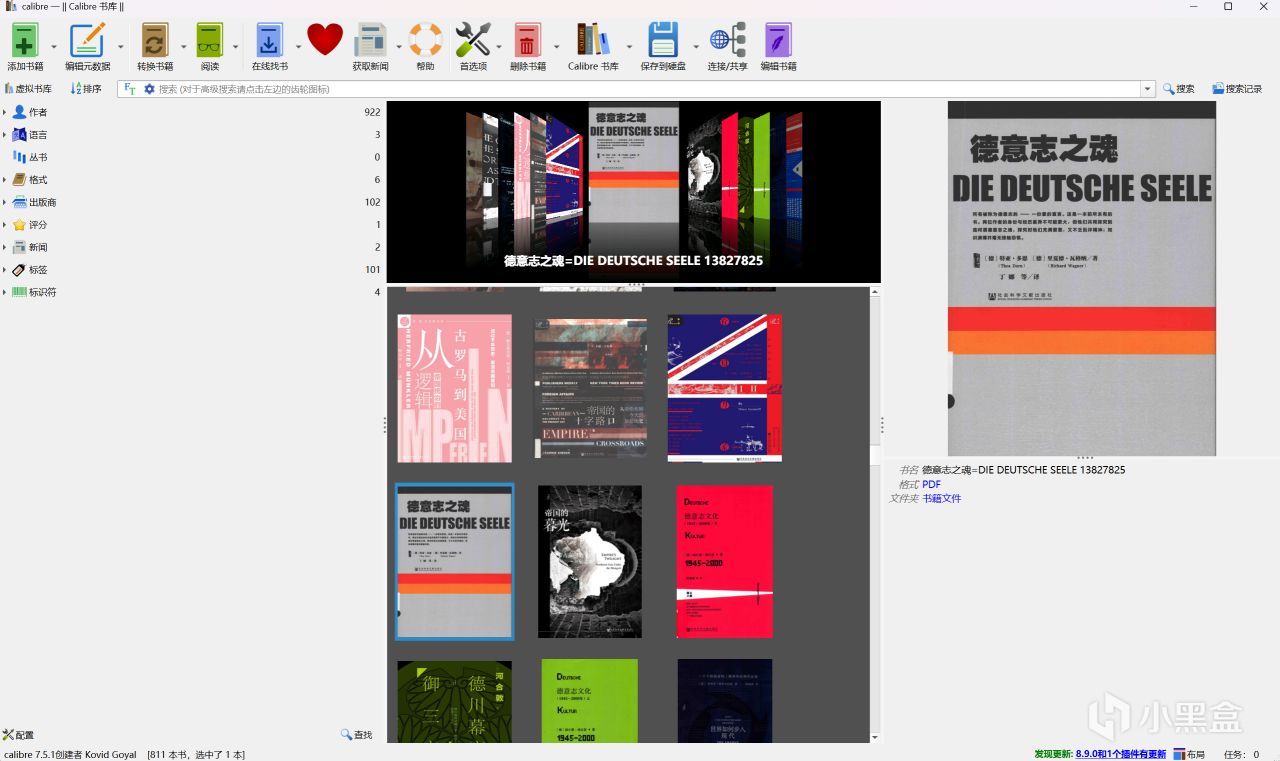Open the 编辑元数据 metadata editor icon
This screenshot has height=761, width=1280.
(87, 40)
